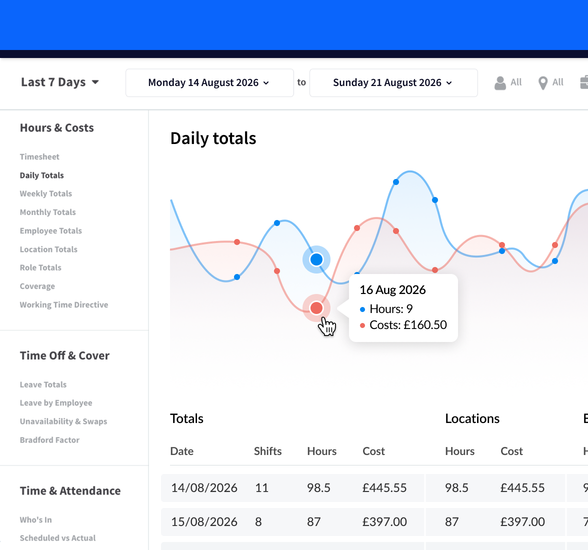Open Unavailability & Swaps report
Screen dimensions: 588x550
coord(63,421)
